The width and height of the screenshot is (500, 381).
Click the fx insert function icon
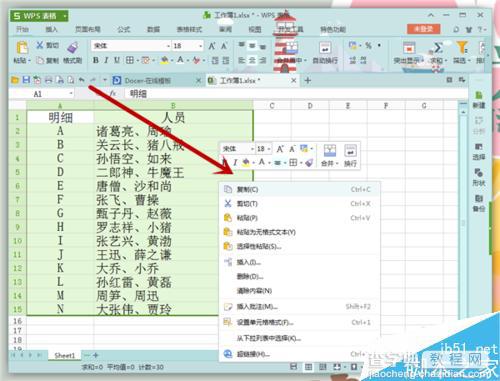pyautogui.click(x=113, y=94)
